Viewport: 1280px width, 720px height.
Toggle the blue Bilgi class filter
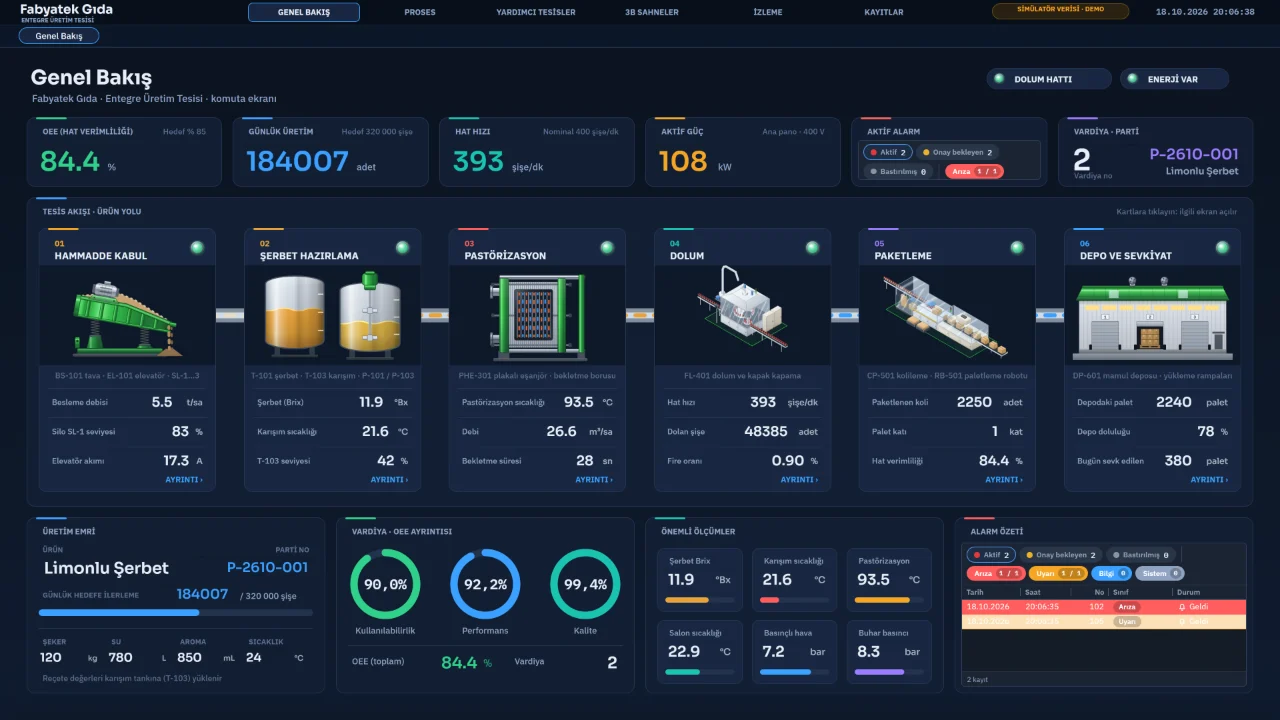pos(1112,573)
